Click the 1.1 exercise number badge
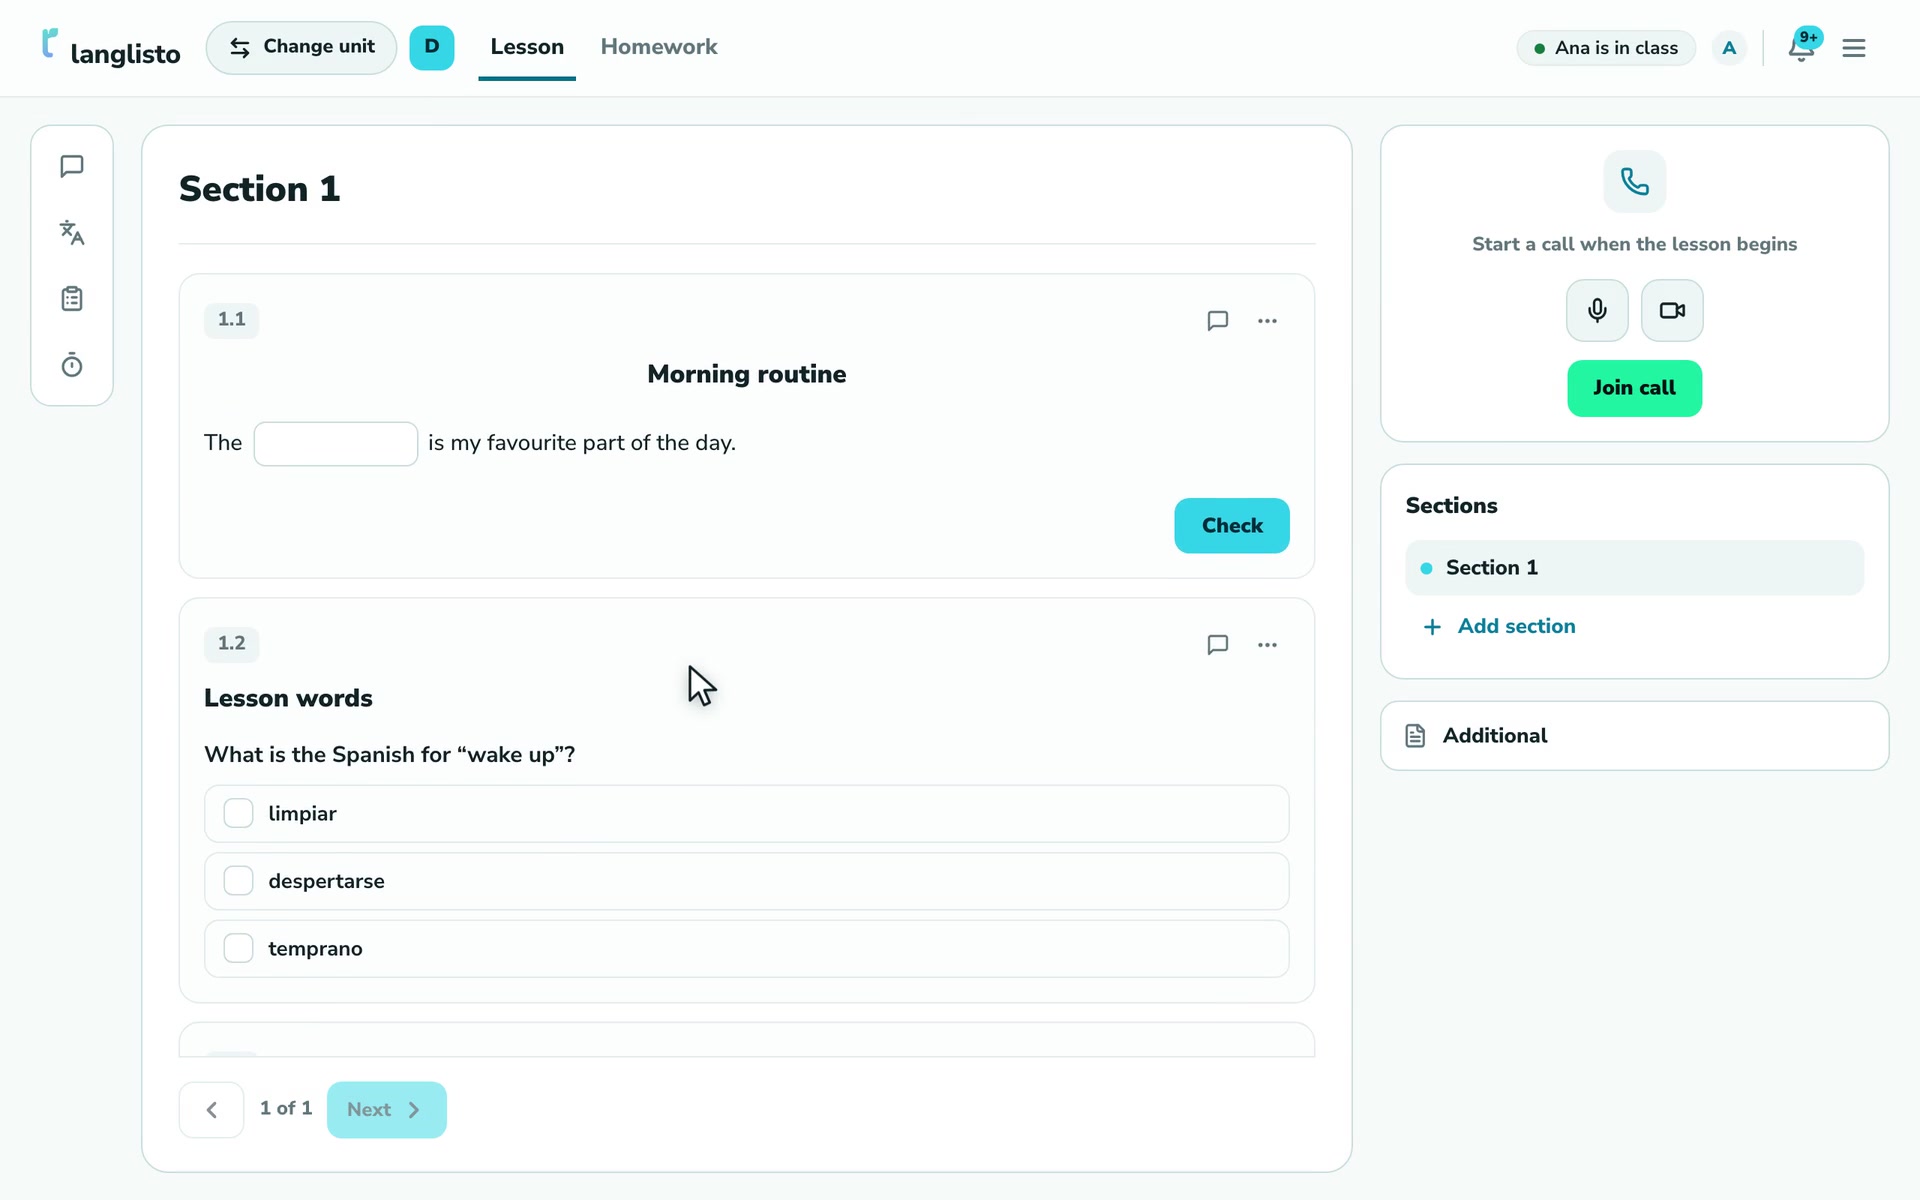 [231, 319]
